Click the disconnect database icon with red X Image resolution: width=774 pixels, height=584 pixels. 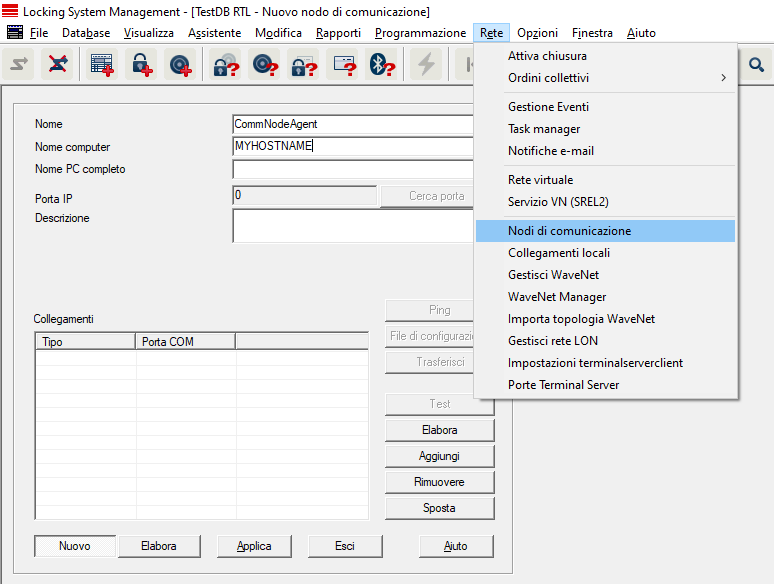coord(59,65)
